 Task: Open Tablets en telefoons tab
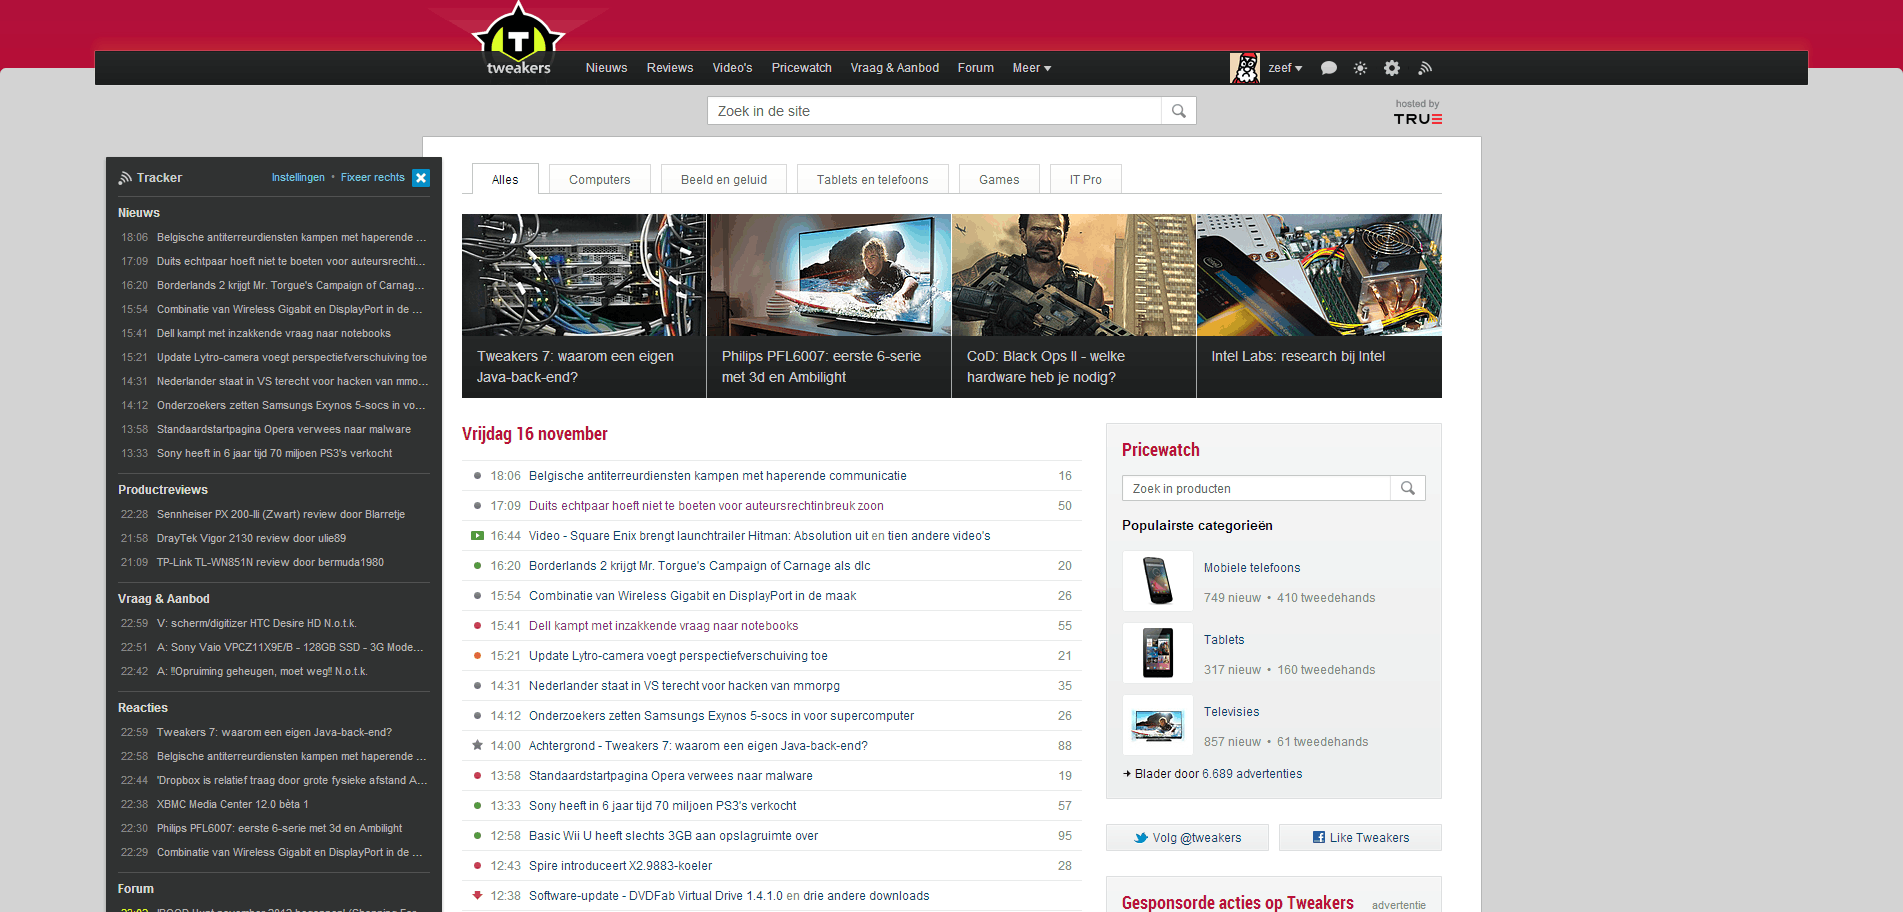point(872,179)
